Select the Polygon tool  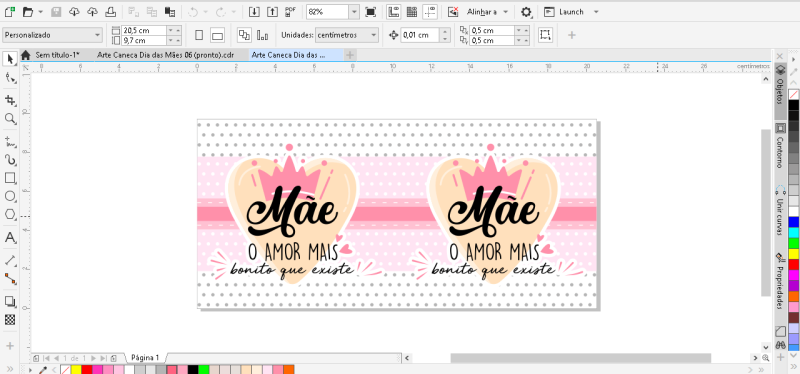pyautogui.click(x=10, y=215)
